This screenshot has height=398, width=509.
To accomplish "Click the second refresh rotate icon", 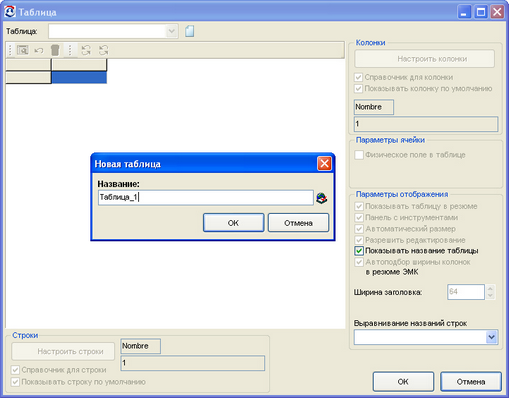I will coord(104,50).
